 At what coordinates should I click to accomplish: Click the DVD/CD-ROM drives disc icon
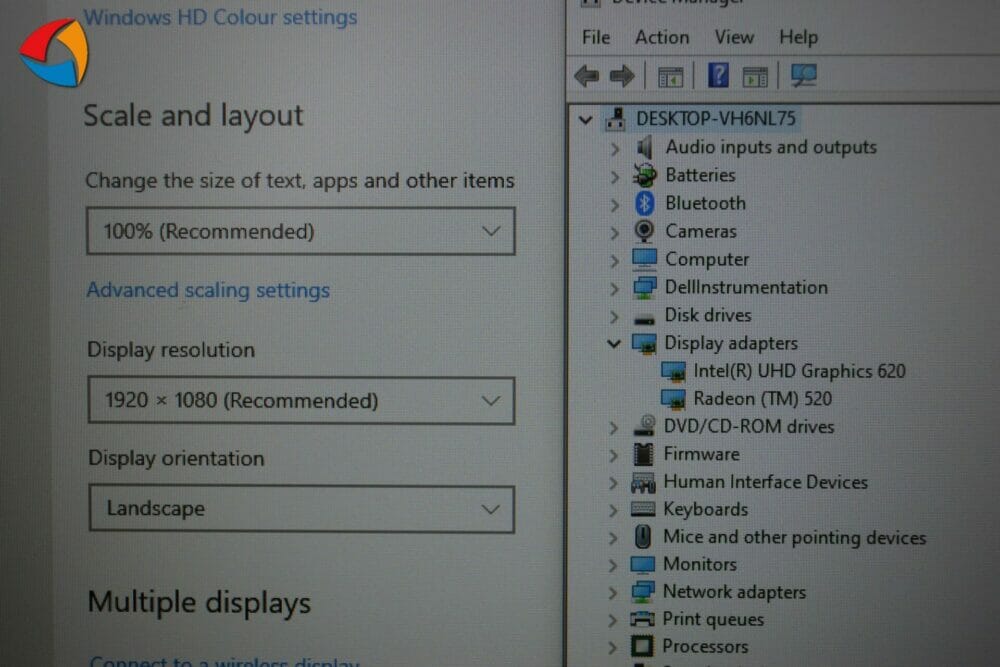click(644, 426)
